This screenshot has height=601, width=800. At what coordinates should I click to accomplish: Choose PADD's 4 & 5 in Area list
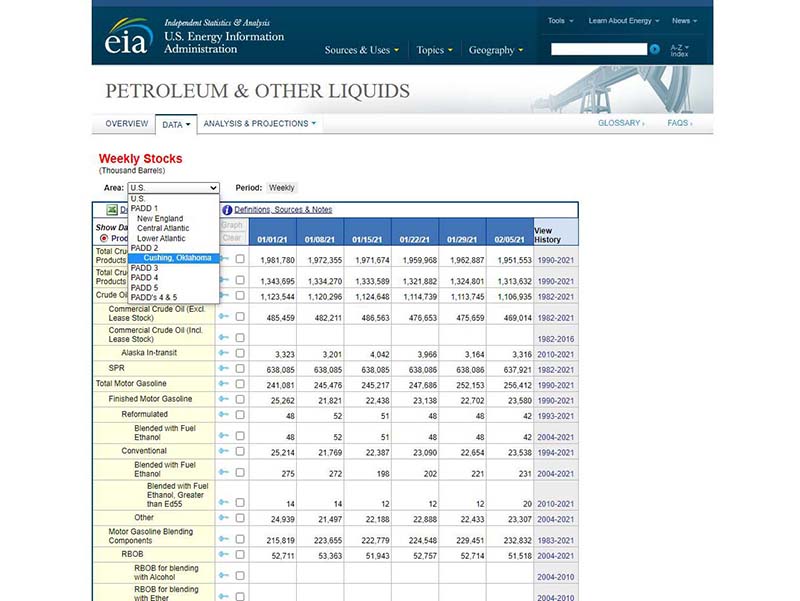pyautogui.click(x=173, y=297)
